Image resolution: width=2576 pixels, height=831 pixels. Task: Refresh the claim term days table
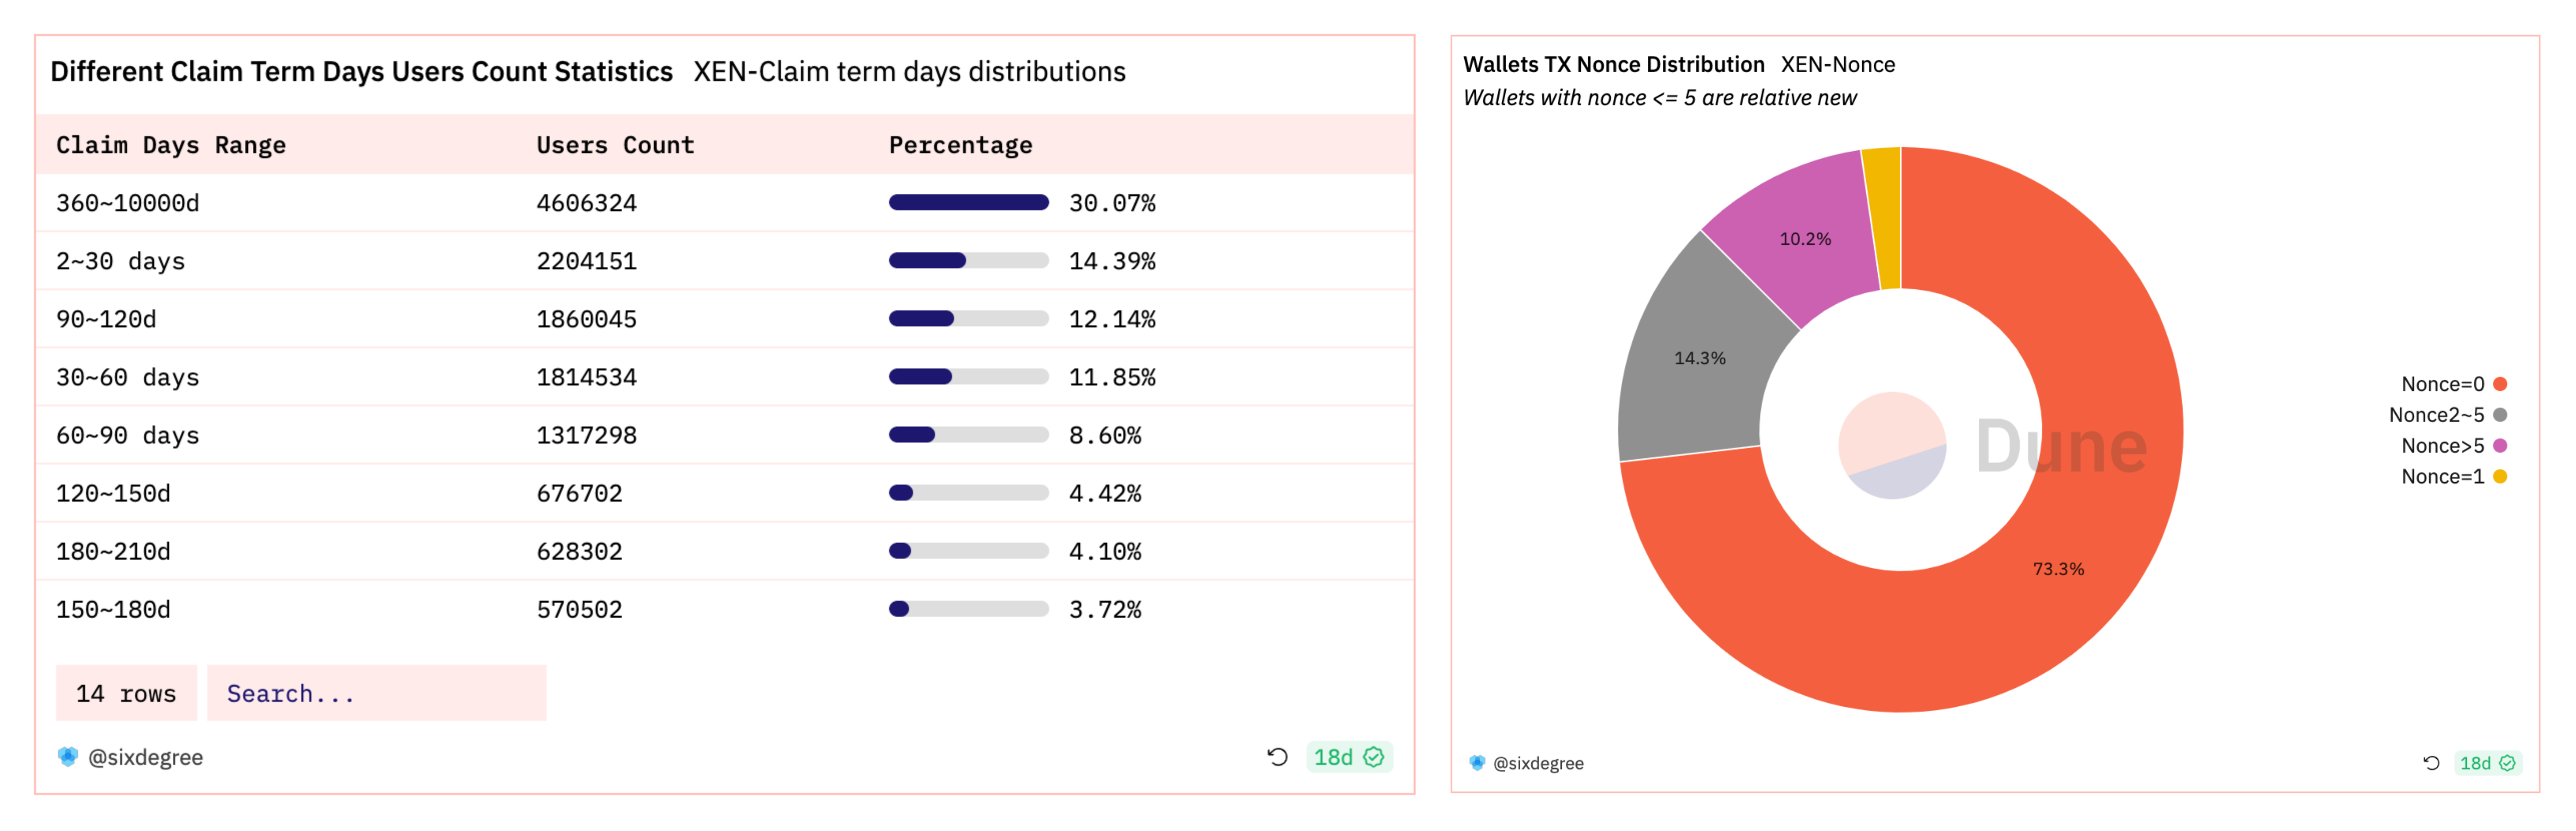tap(1277, 757)
